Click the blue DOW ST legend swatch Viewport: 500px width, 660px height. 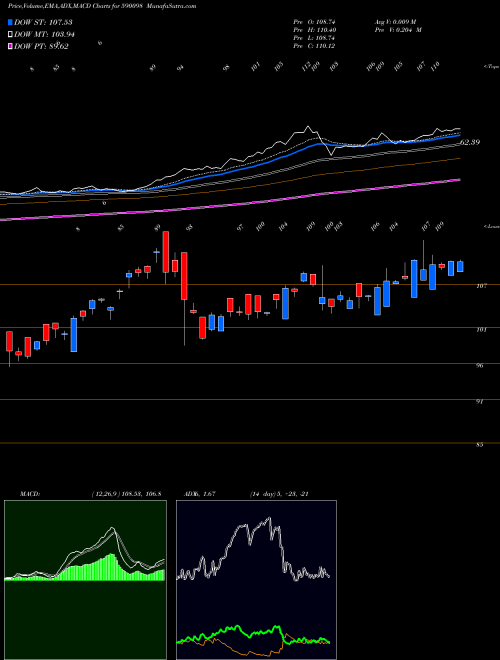tap(10, 22)
